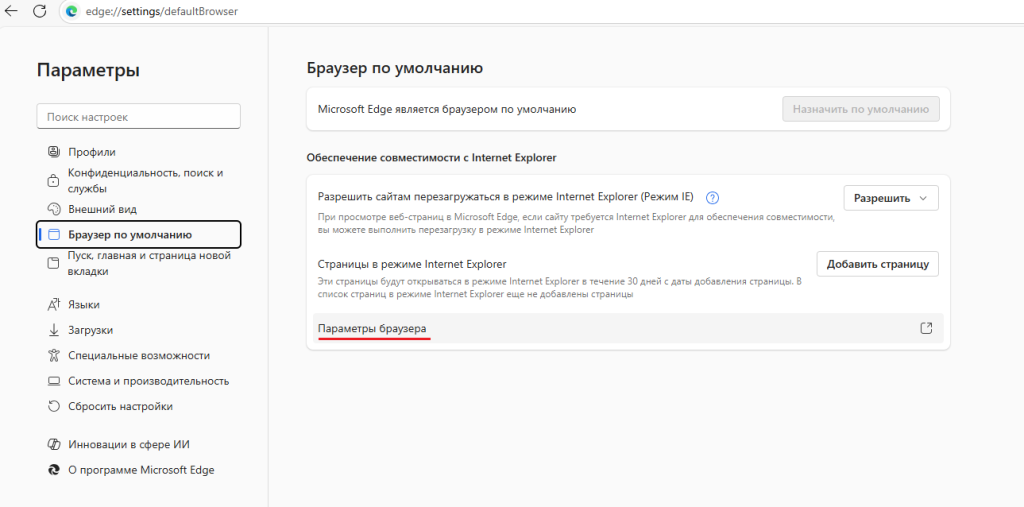Click the Profiles icon in sidebar
The image size is (1024, 507).
[x=54, y=152]
